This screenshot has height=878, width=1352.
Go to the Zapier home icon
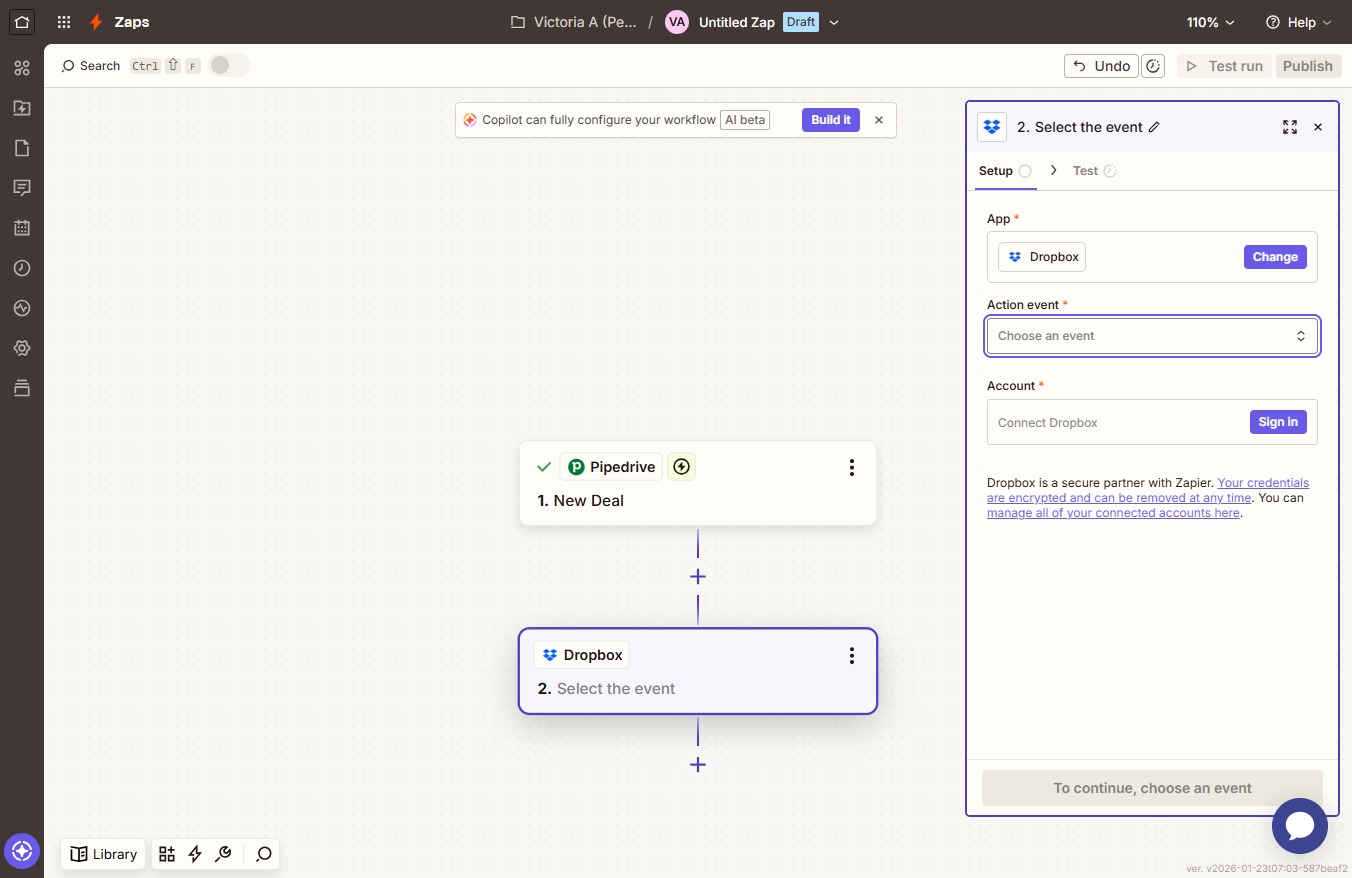click(x=22, y=21)
